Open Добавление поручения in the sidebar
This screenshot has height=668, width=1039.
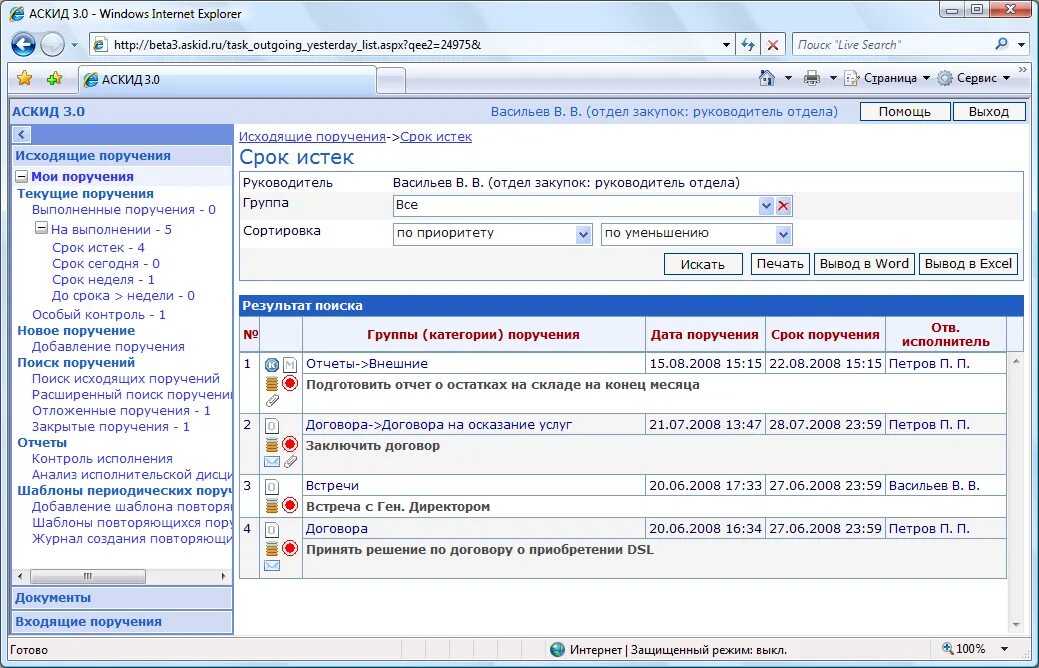click(x=108, y=347)
